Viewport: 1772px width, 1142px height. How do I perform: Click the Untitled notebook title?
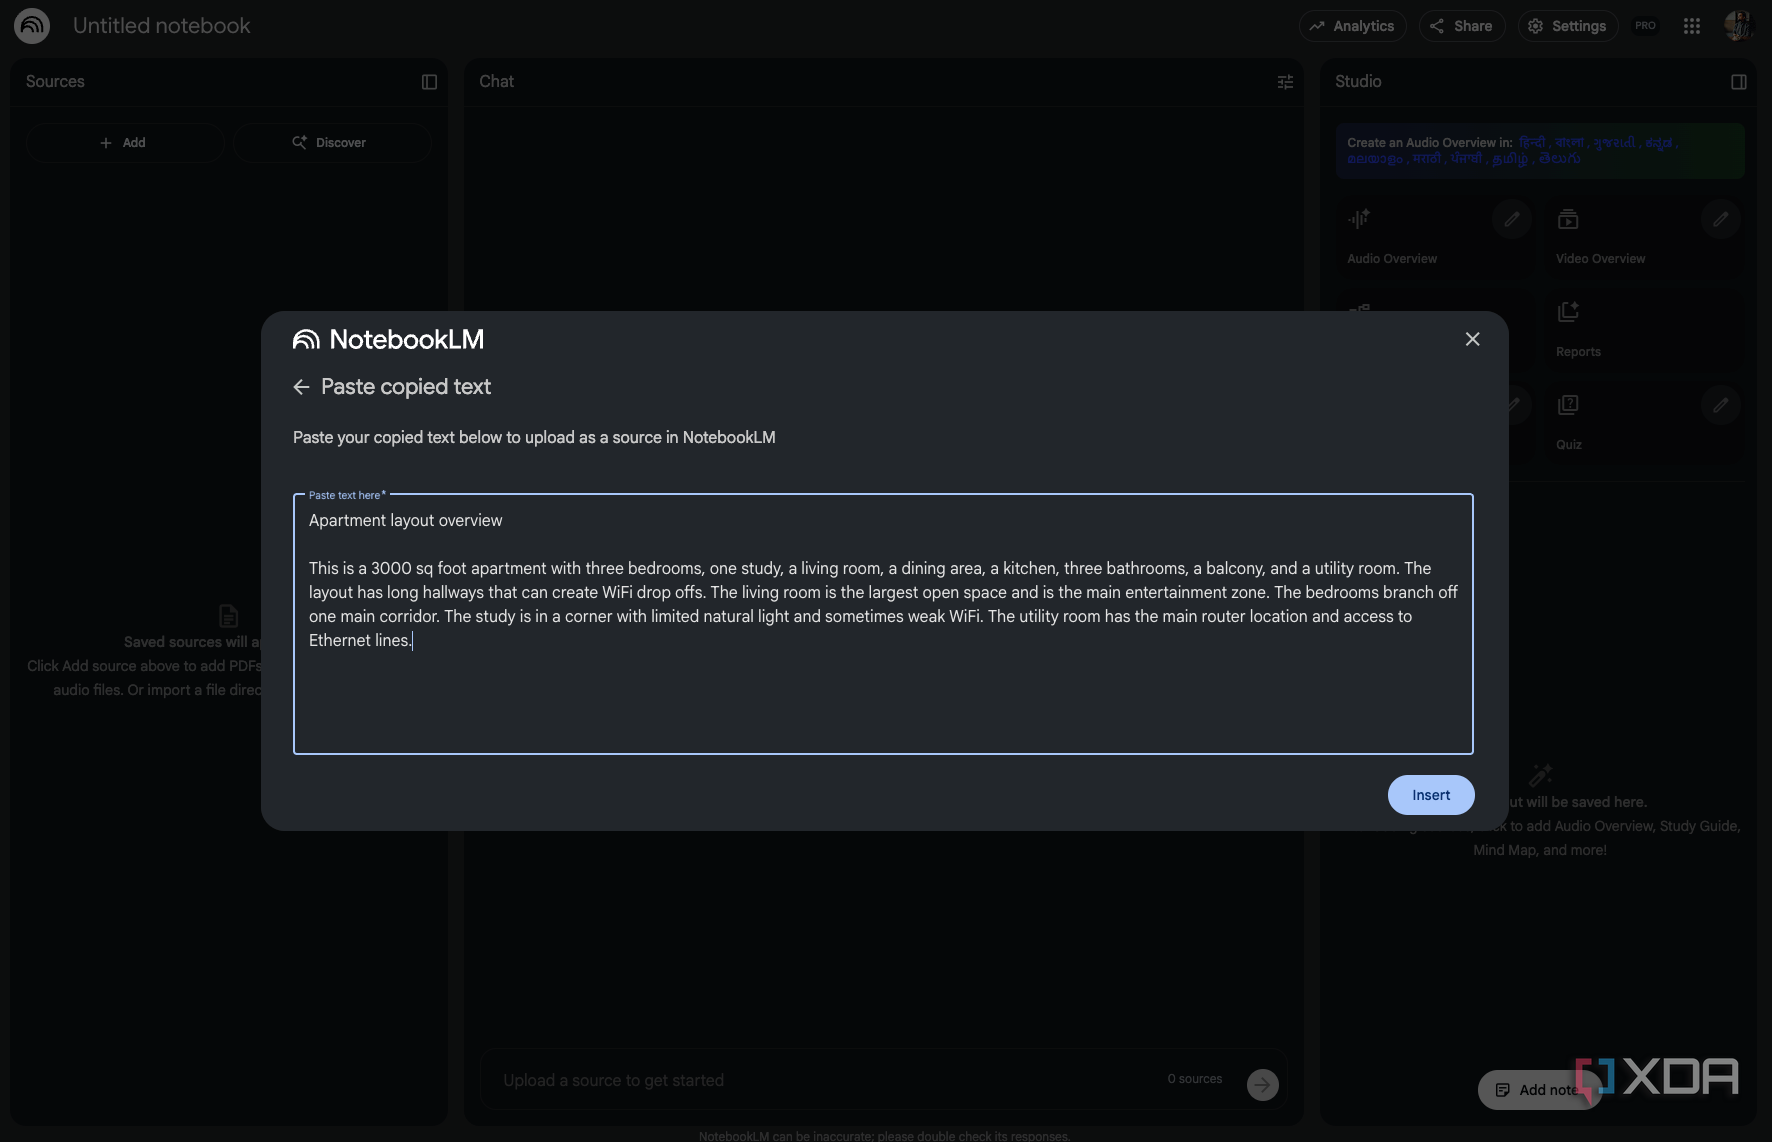pos(162,26)
